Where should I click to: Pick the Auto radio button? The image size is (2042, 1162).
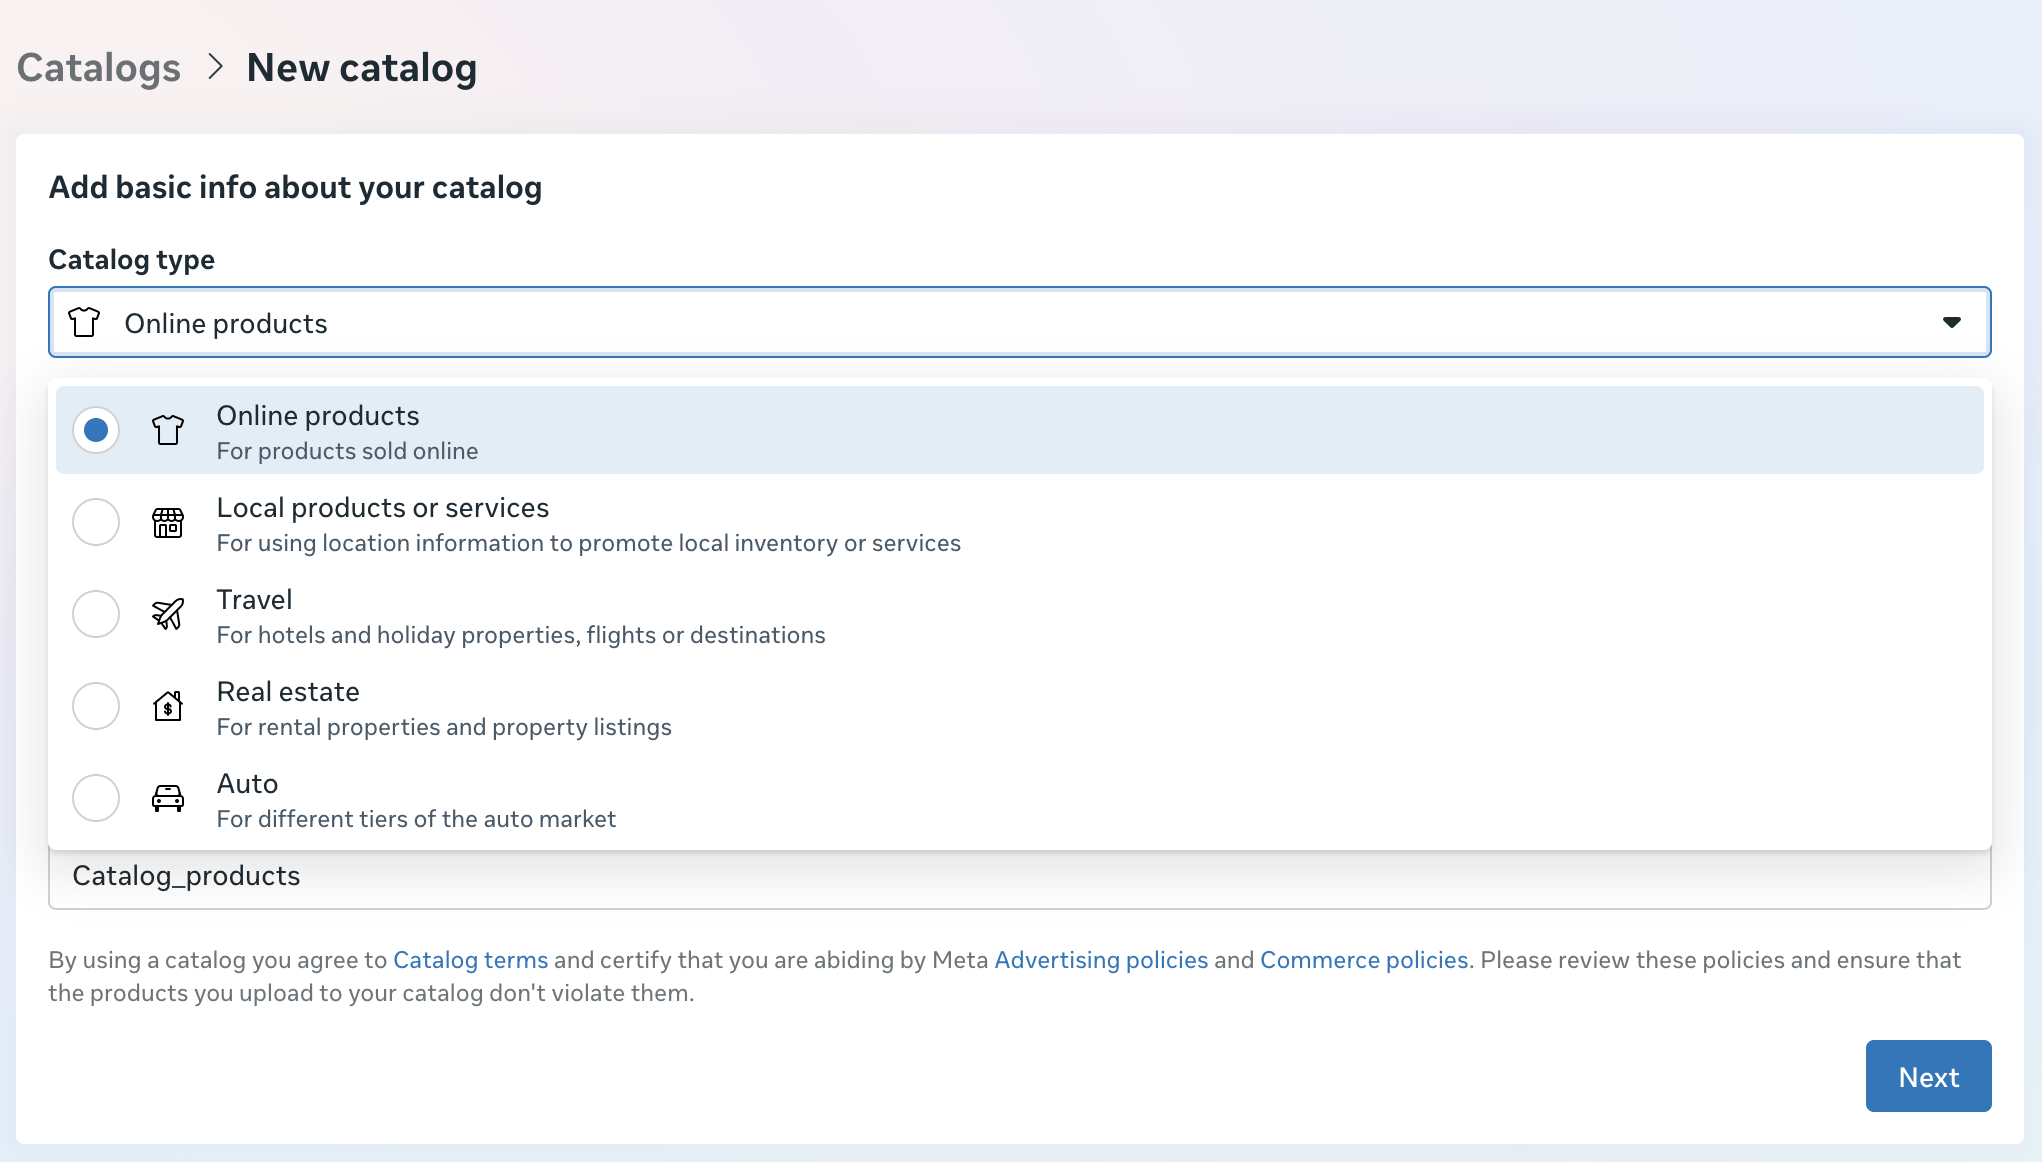click(x=96, y=798)
